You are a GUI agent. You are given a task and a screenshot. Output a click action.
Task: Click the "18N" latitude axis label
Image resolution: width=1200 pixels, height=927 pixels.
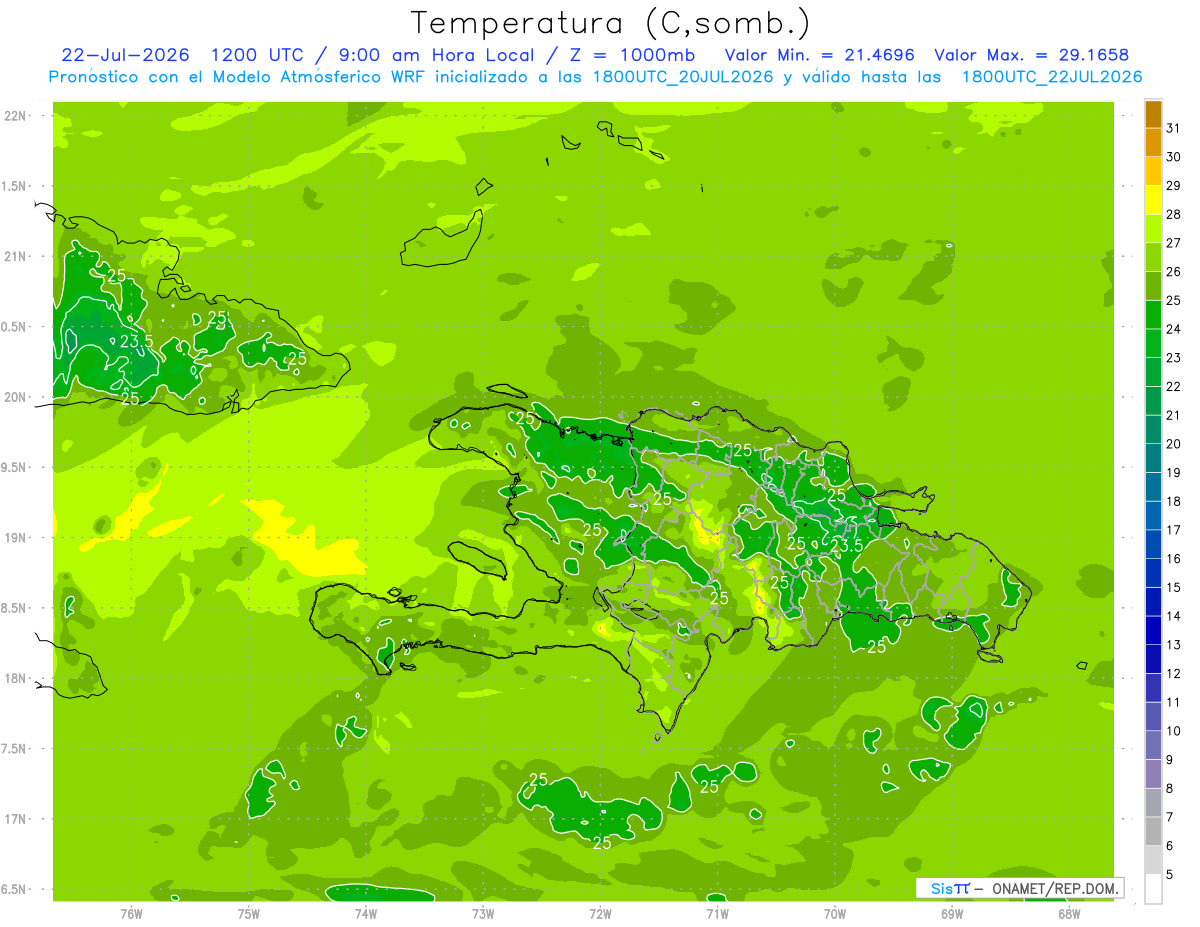point(17,678)
